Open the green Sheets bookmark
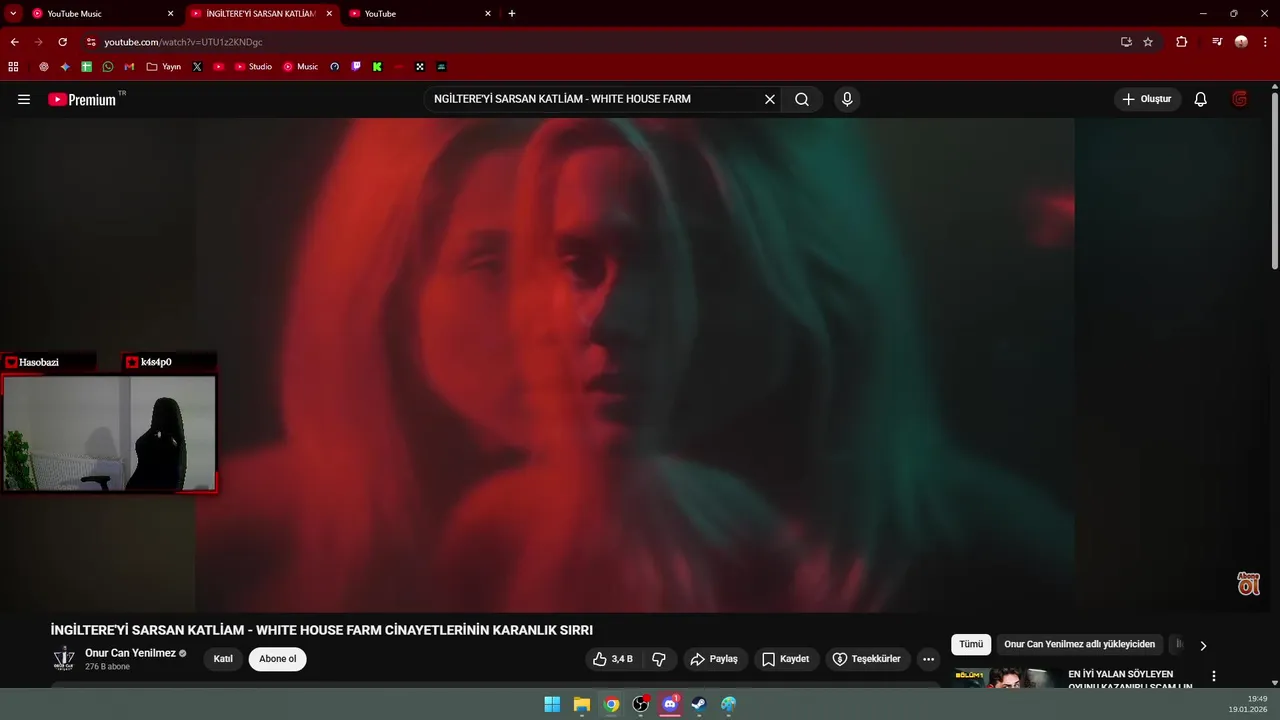This screenshot has height=720, width=1280. click(x=87, y=67)
